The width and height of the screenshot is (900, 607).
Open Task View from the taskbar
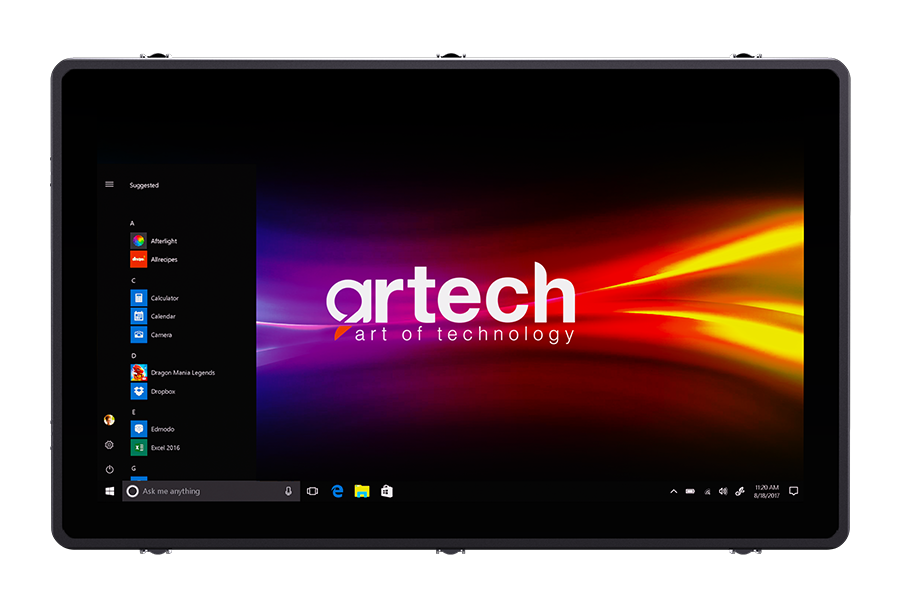pyautogui.click(x=312, y=491)
